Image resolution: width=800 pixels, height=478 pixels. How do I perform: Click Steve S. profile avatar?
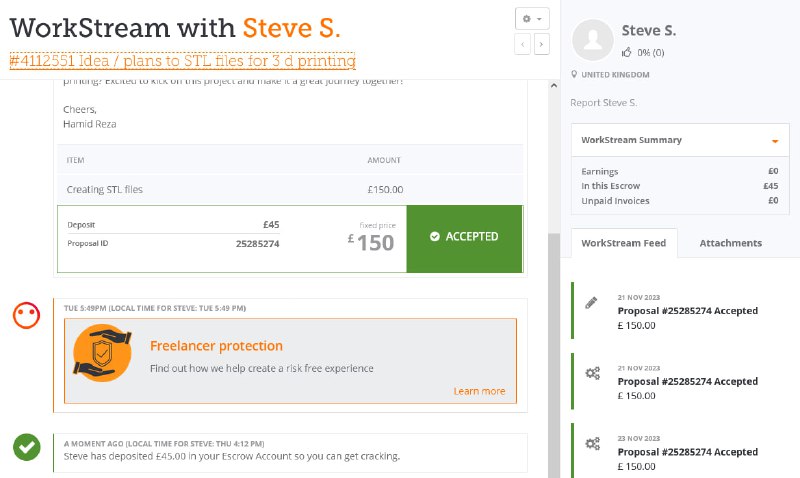pyautogui.click(x=592, y=40)
